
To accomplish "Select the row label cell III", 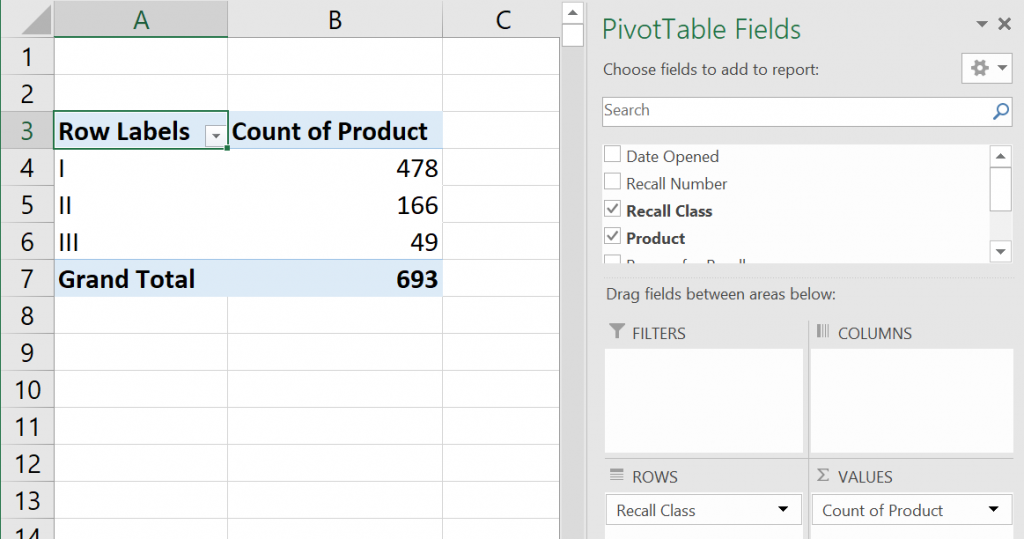I will click(x=141, y=242).
